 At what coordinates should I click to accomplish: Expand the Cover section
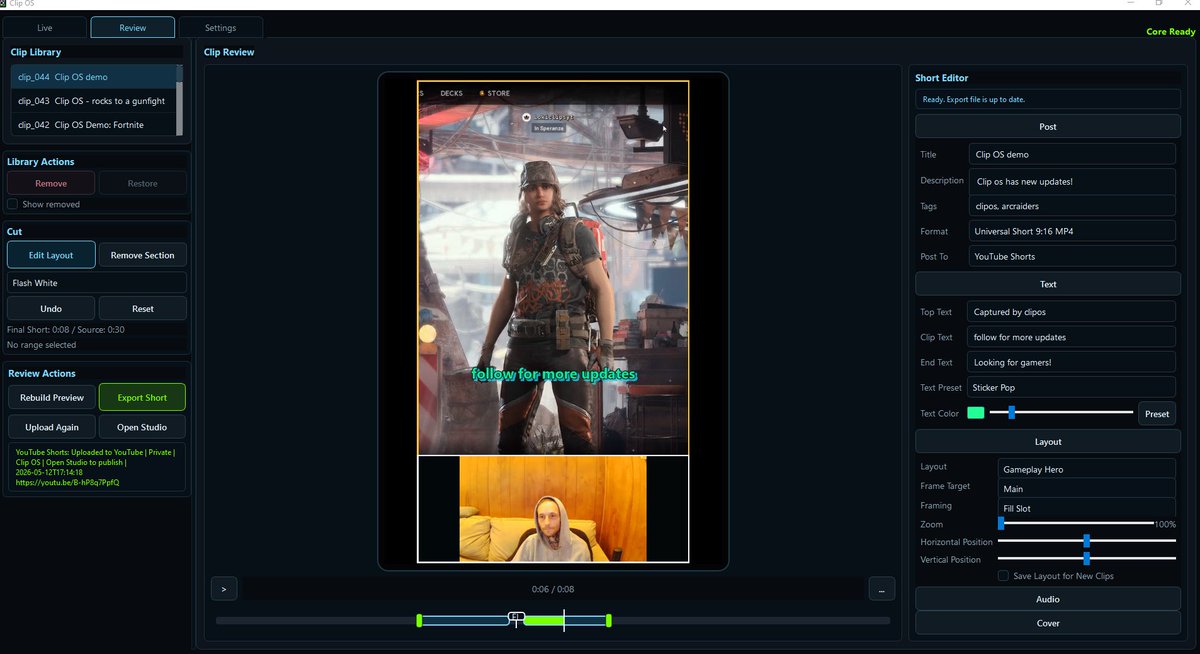pyautogui.click(x=1047, y=623)
